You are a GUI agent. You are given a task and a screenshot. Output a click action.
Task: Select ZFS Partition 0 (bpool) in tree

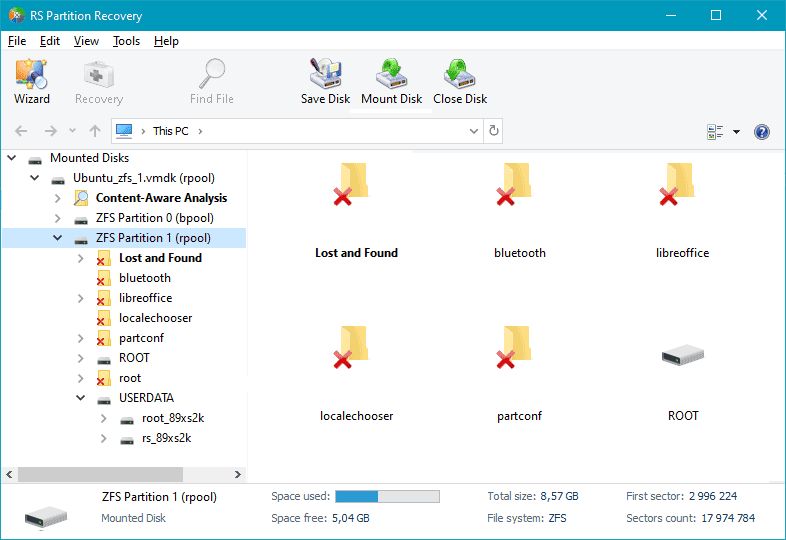click(x=155, y=218)
